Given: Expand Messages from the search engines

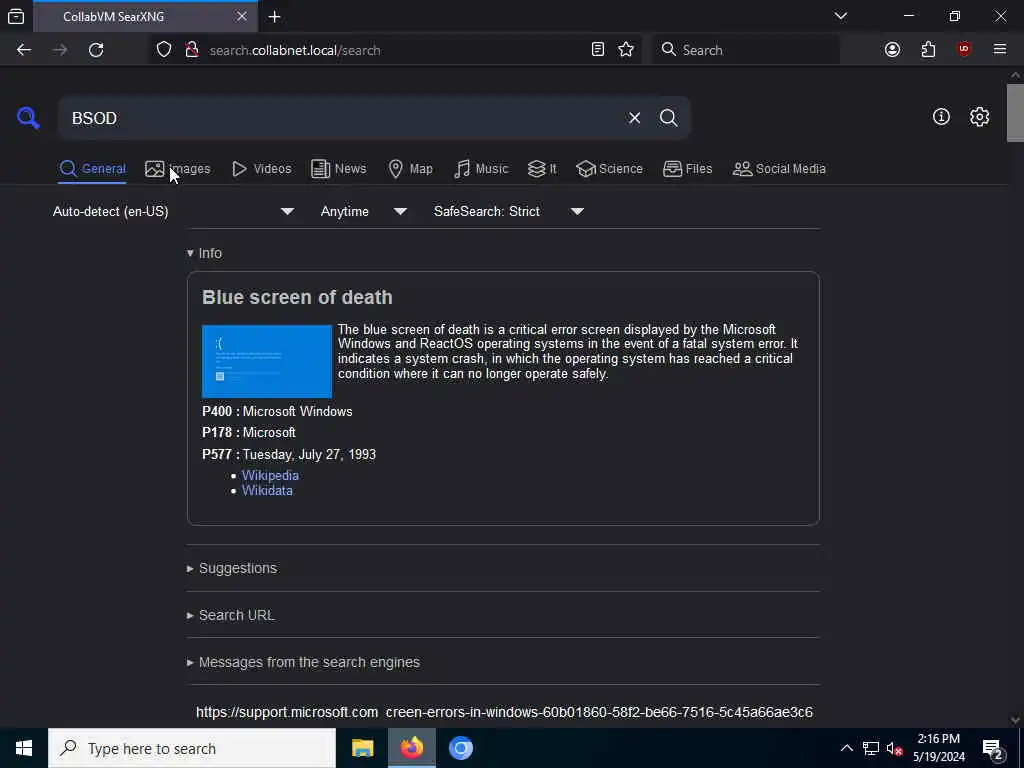Looking at the screenshot, I should pos(303,662).
